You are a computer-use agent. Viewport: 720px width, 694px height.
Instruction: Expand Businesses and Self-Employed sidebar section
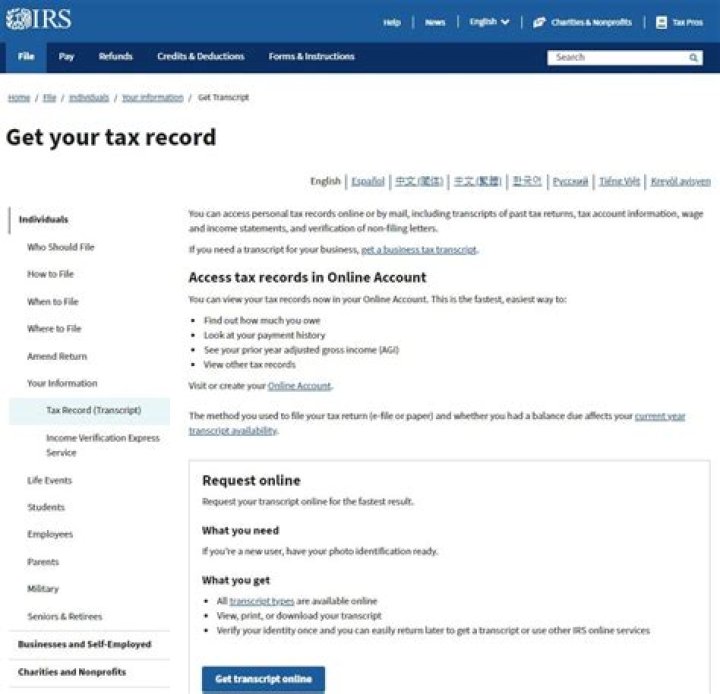pos(84,645)
